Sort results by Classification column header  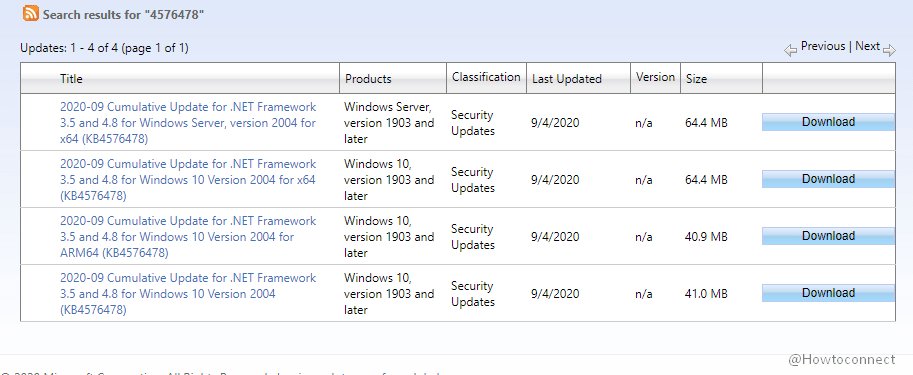click(x=486, y=77)
